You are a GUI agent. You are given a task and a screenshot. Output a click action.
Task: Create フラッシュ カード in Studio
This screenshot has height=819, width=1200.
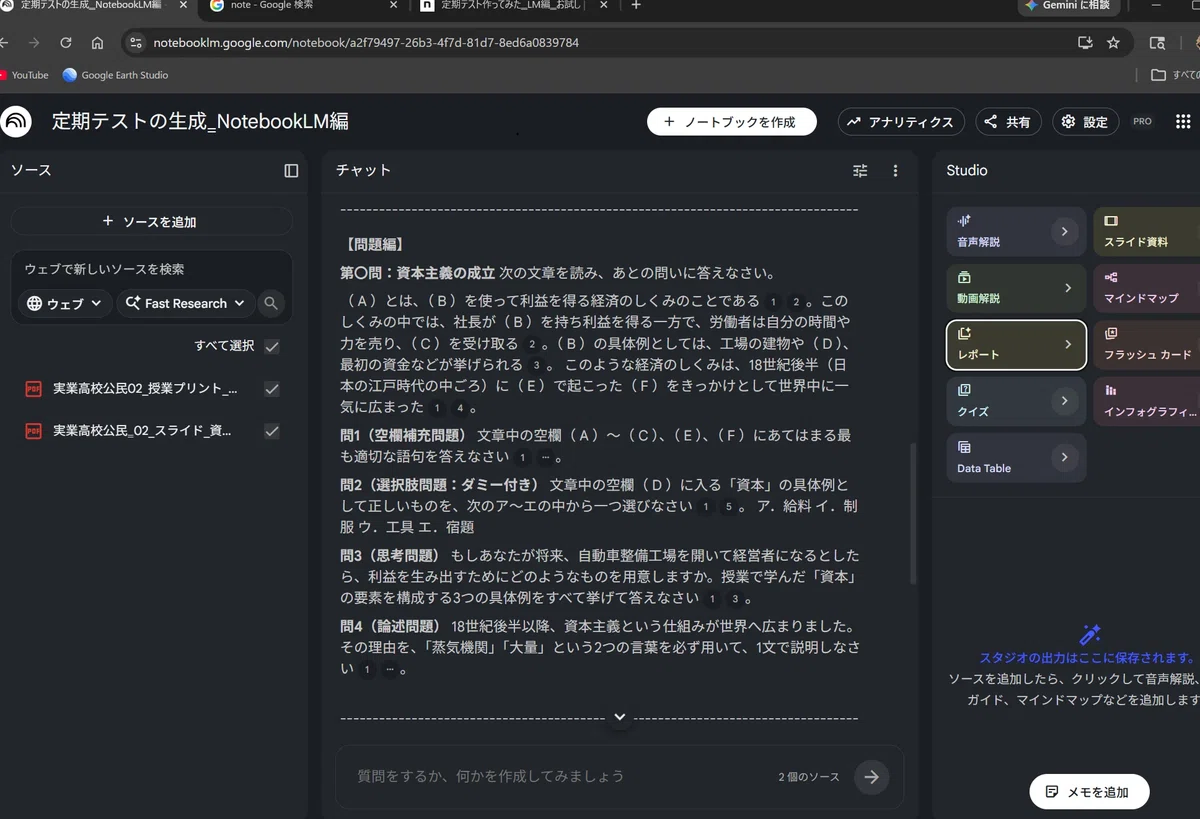point(1146,345)
